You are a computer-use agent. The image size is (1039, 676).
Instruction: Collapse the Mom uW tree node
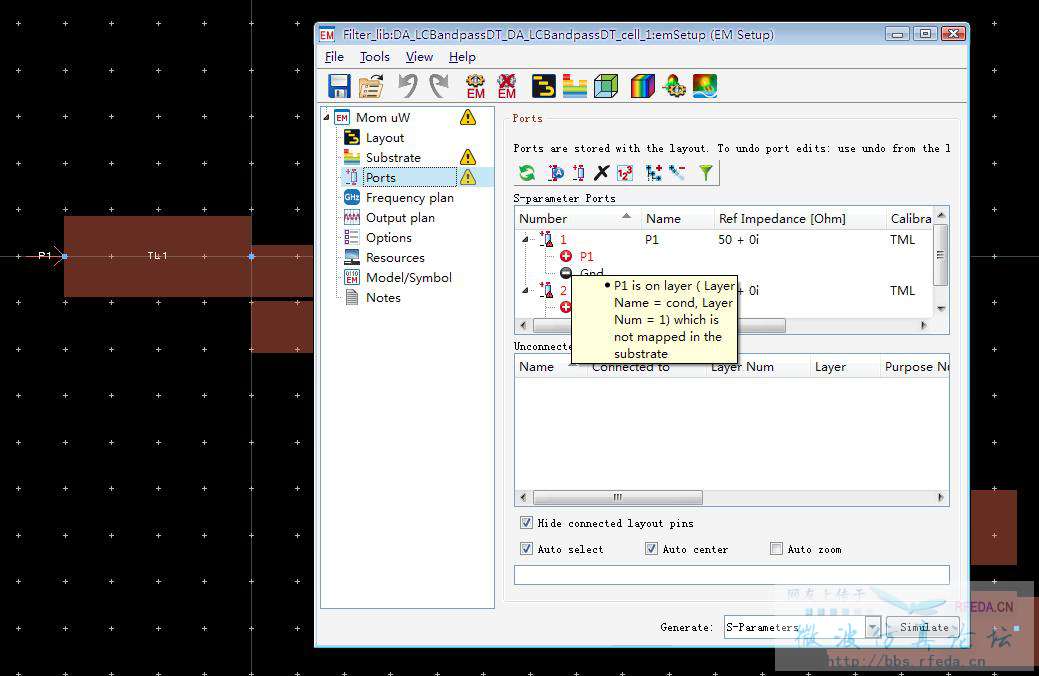(325, 117)
